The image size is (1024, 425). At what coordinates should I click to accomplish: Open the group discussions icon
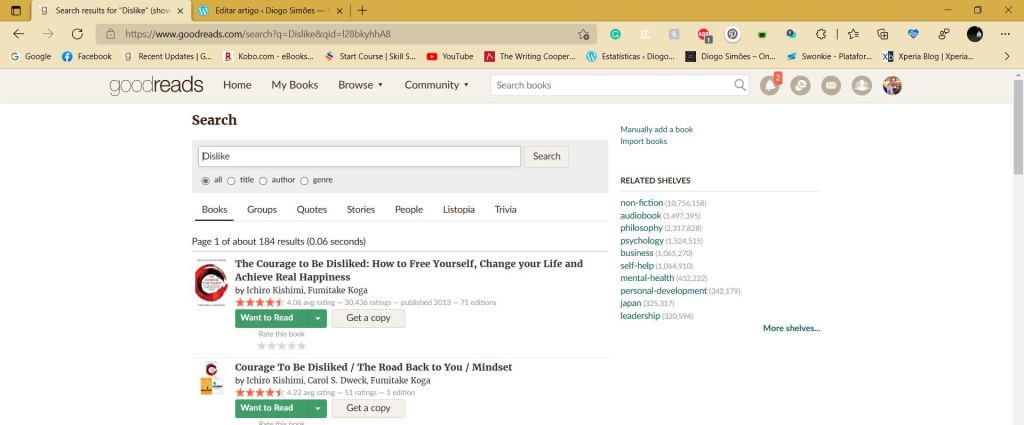point(800,85)
